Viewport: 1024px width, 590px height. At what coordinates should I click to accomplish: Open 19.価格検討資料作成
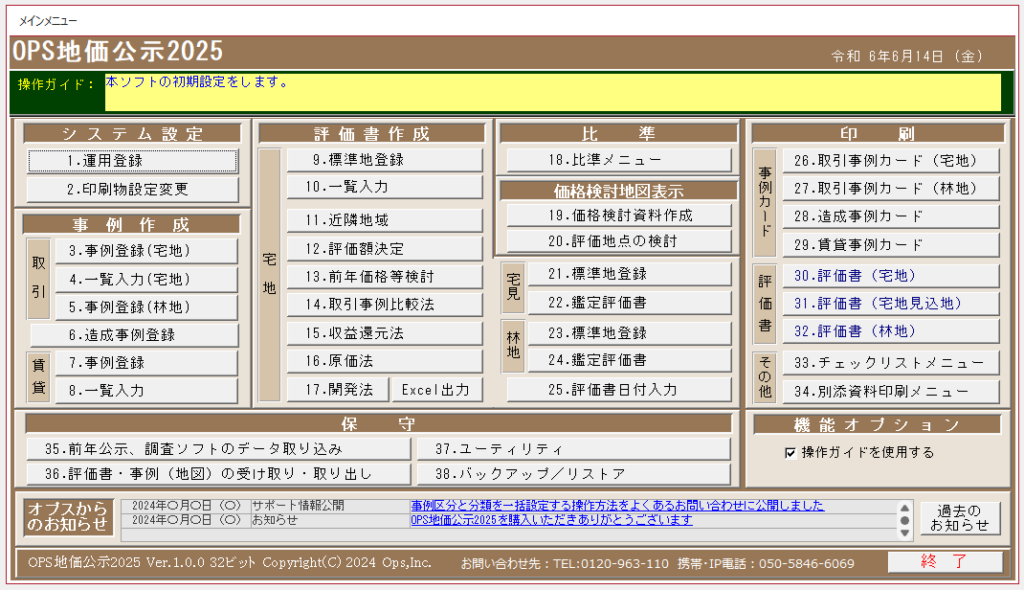pos(618,215)
